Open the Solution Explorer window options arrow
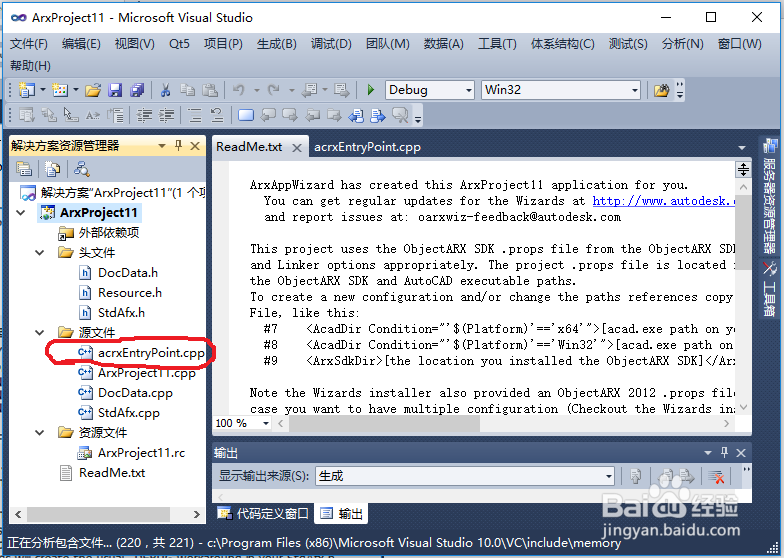784x558 pixels. coord(162,146)
